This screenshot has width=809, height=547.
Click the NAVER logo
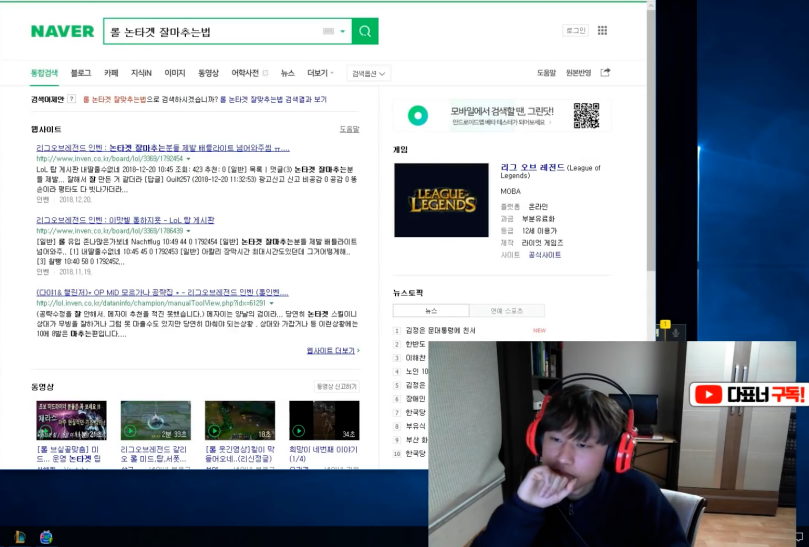(62, 31)
